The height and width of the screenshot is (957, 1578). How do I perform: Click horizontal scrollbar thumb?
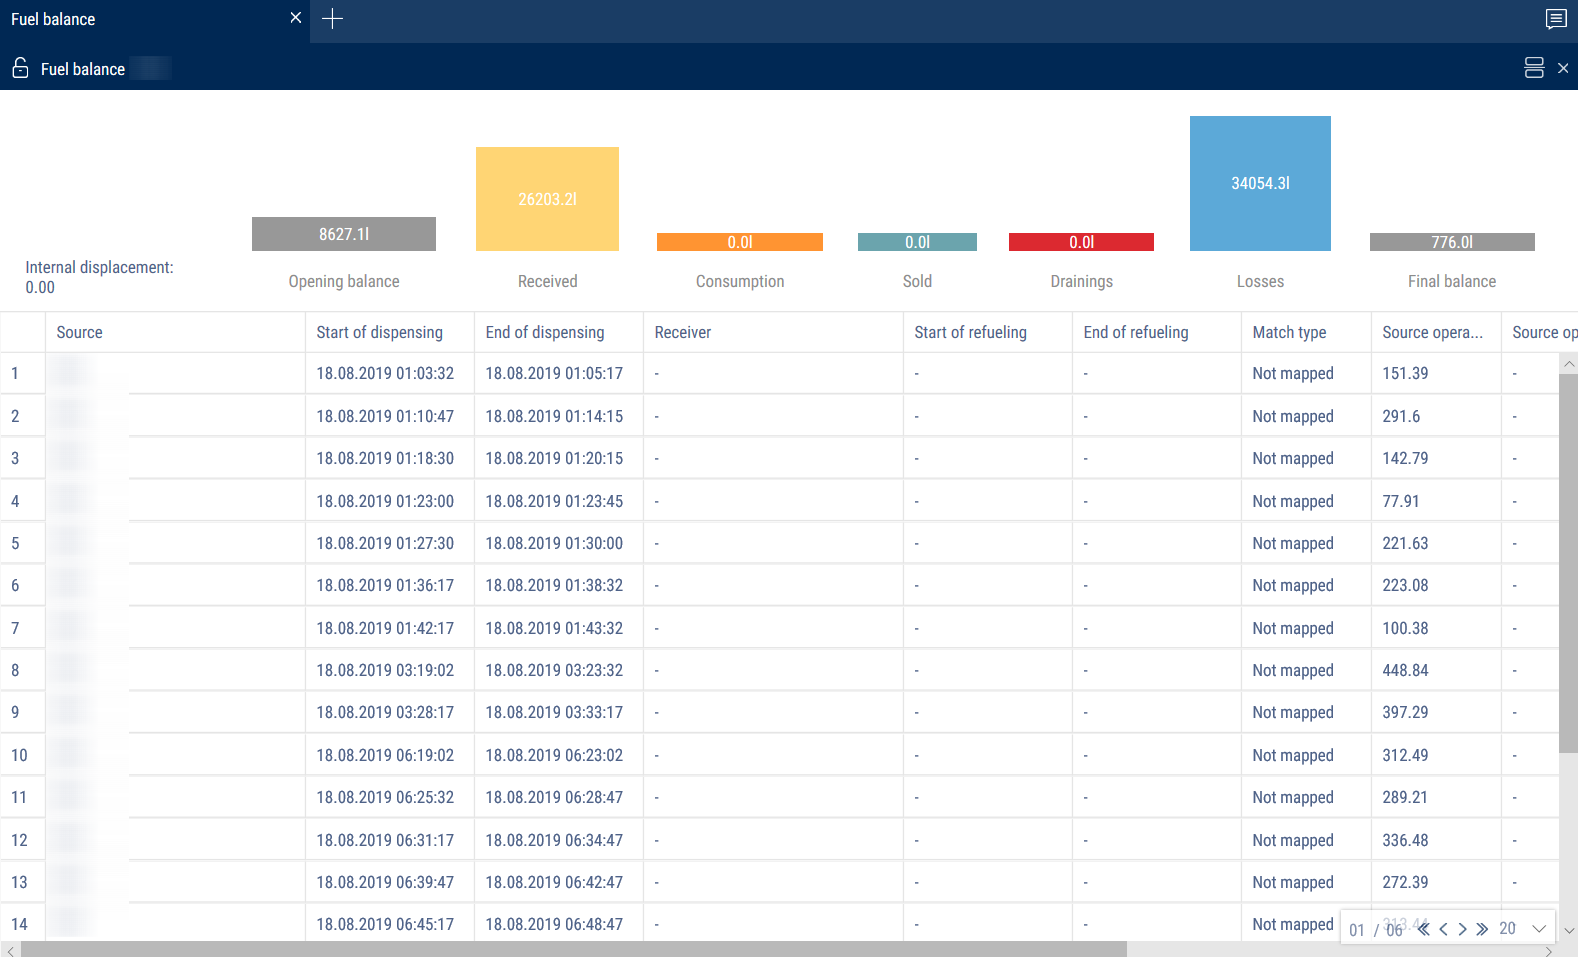point(574,949)
